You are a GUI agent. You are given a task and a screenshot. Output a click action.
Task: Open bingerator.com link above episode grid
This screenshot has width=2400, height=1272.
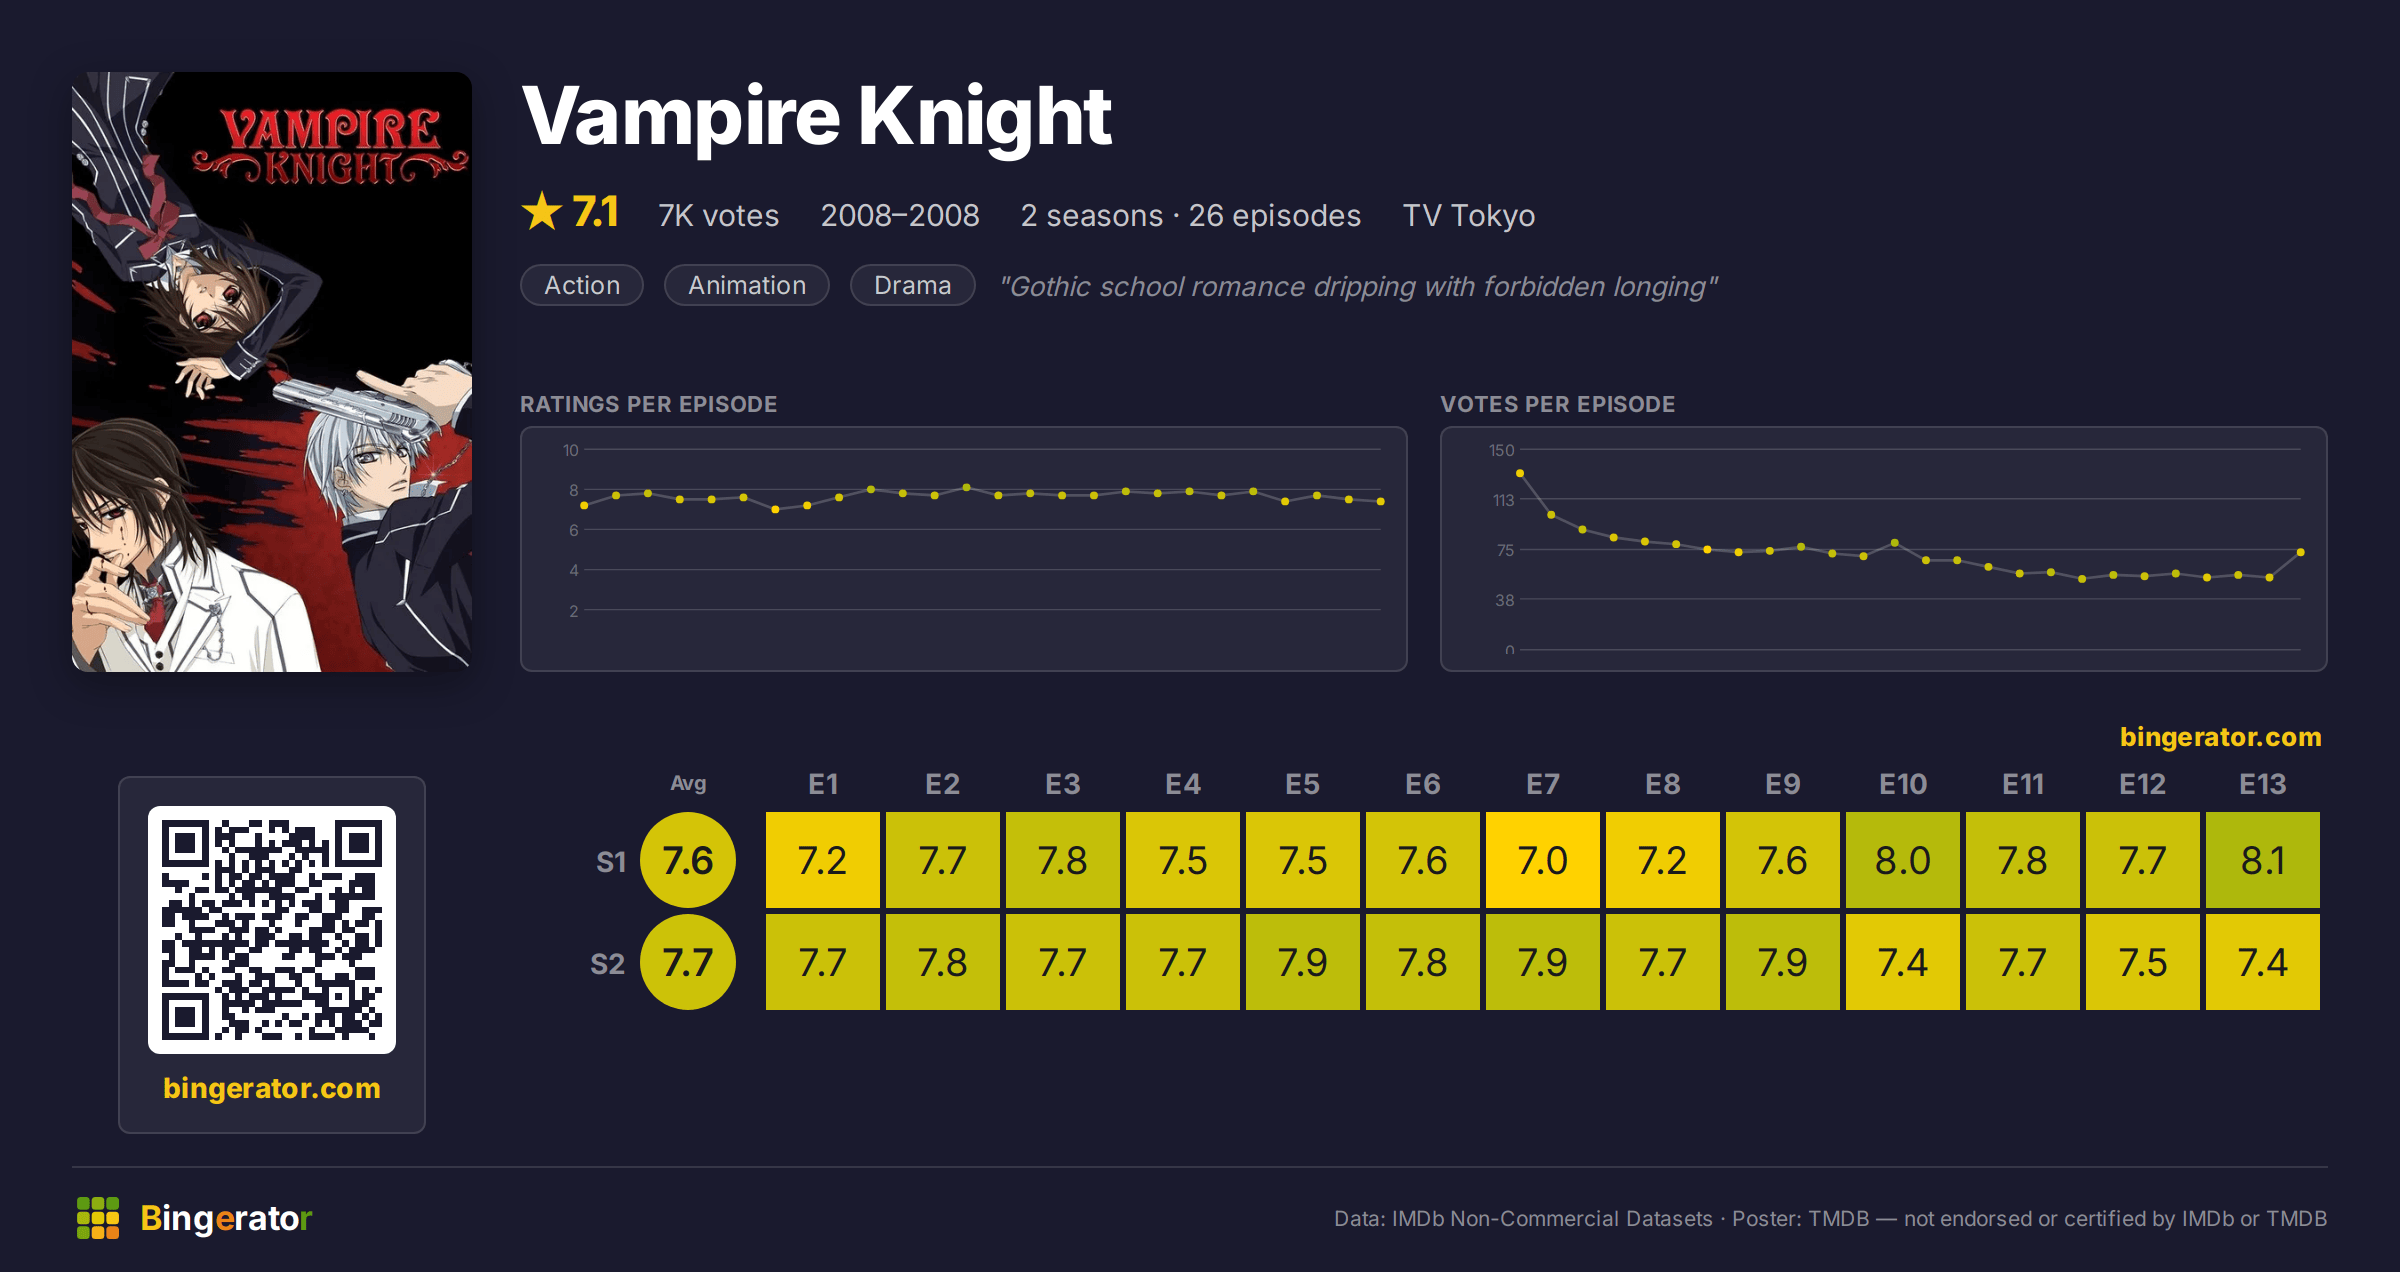tap(2221, 737)
